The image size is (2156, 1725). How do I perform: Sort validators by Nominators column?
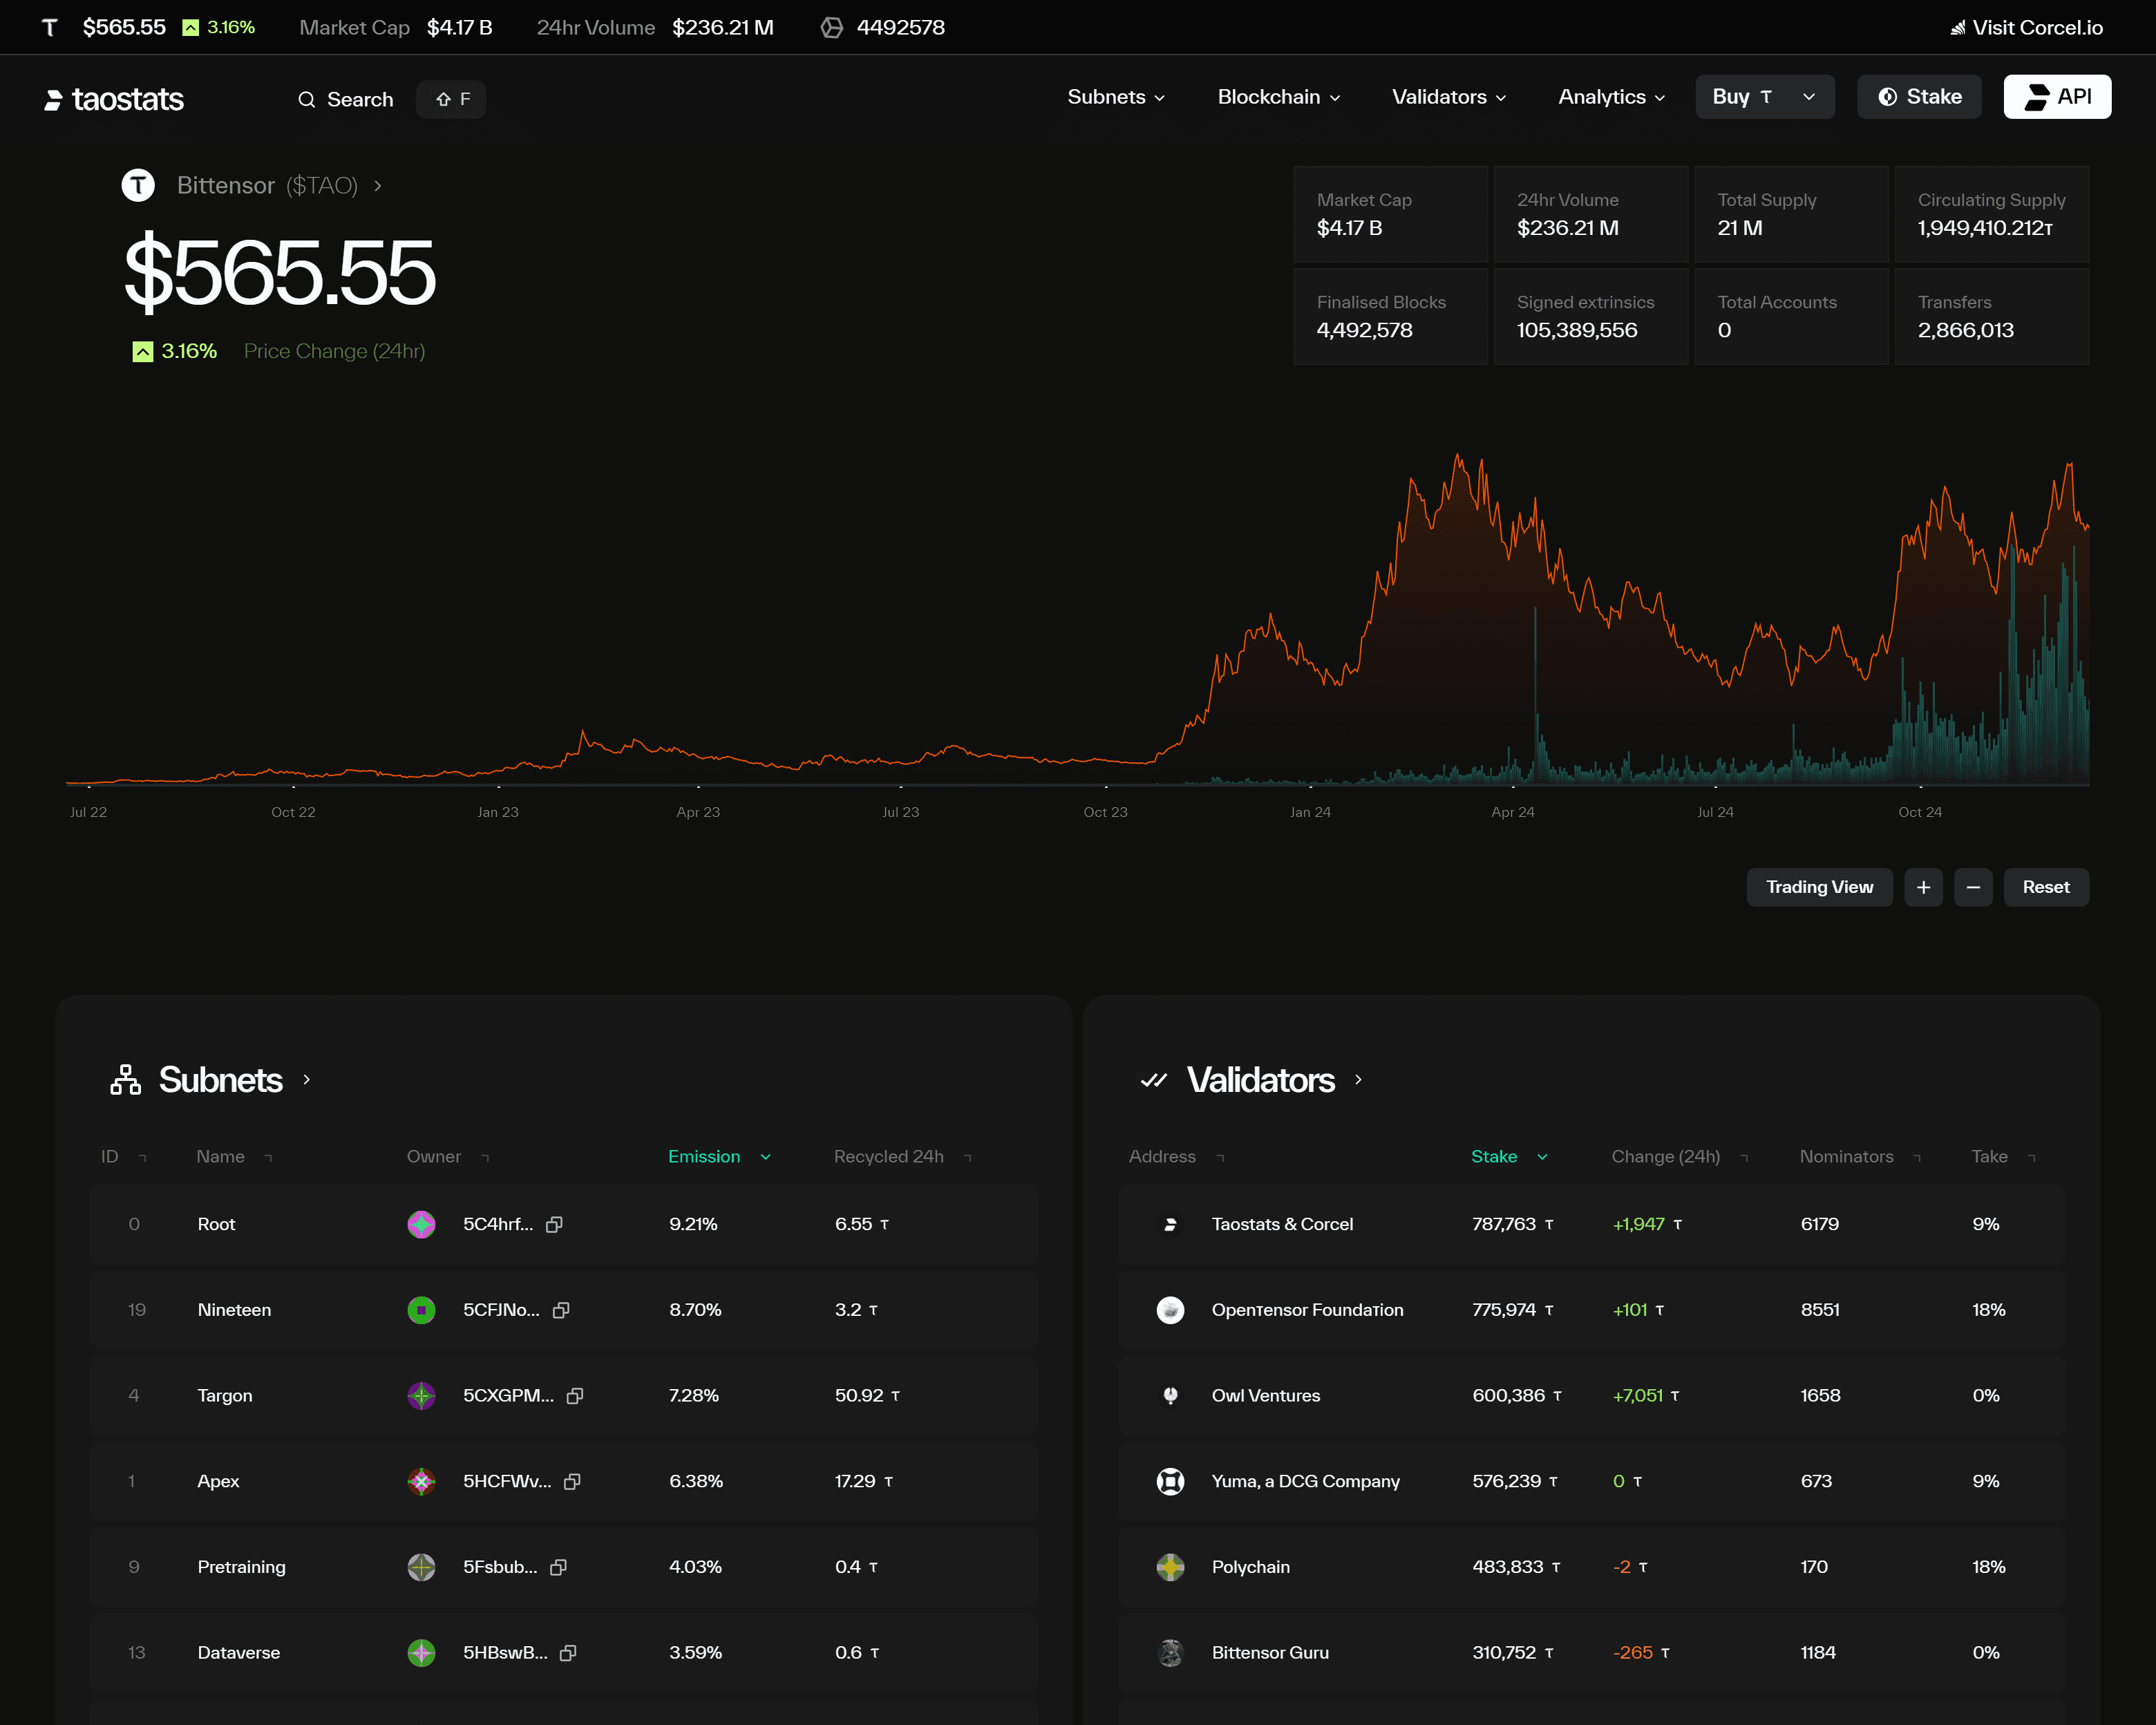[1861, 1157]
